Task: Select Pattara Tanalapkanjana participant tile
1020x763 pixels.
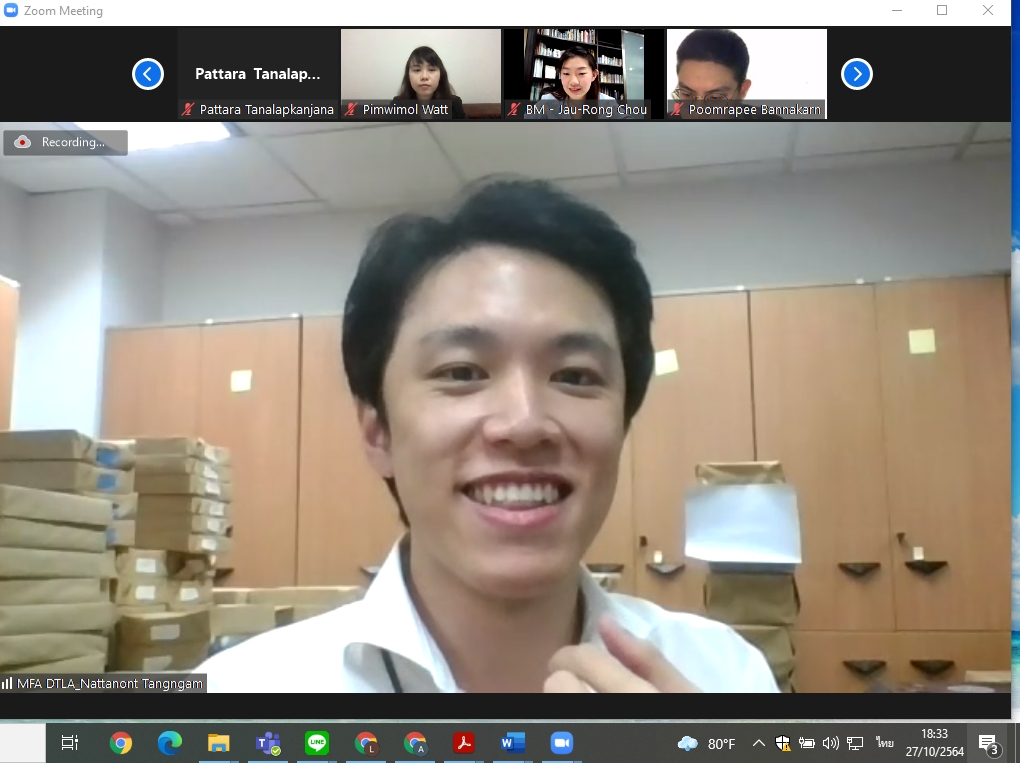Action: coord(258,74)
